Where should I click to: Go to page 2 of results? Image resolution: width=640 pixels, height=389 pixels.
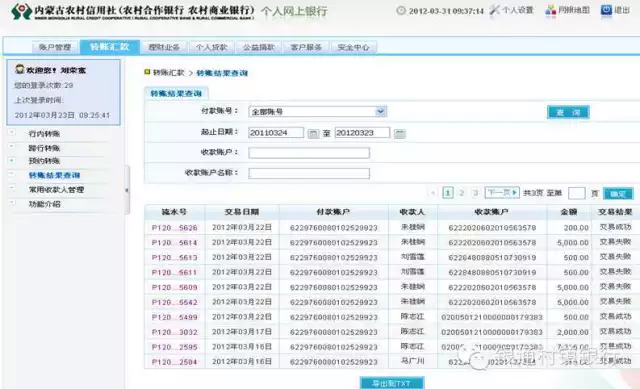pyautogui.click(x=462, y=193)
